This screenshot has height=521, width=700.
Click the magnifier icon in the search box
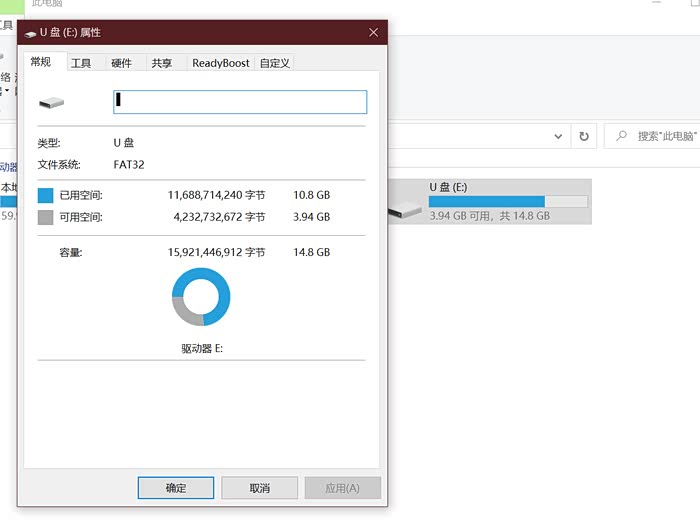point(622,136)
